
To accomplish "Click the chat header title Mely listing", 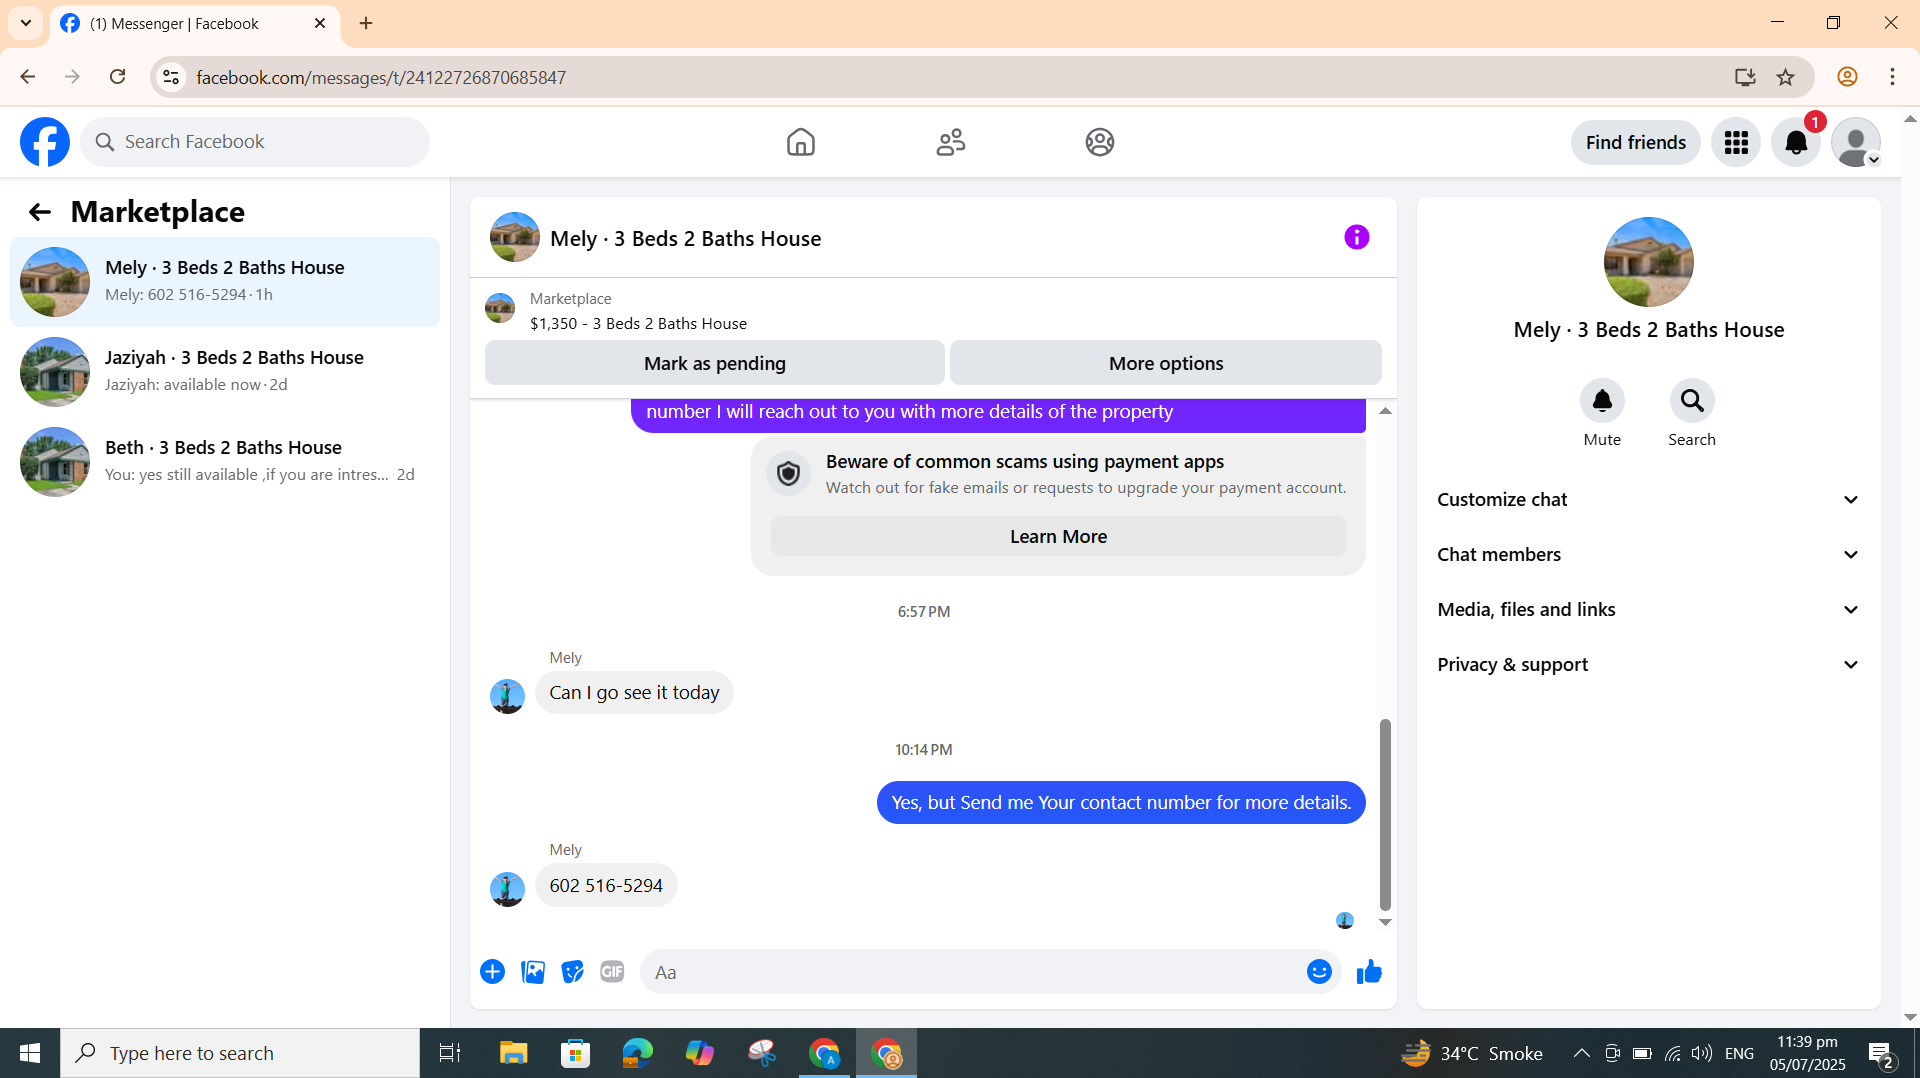I will 685,238.
